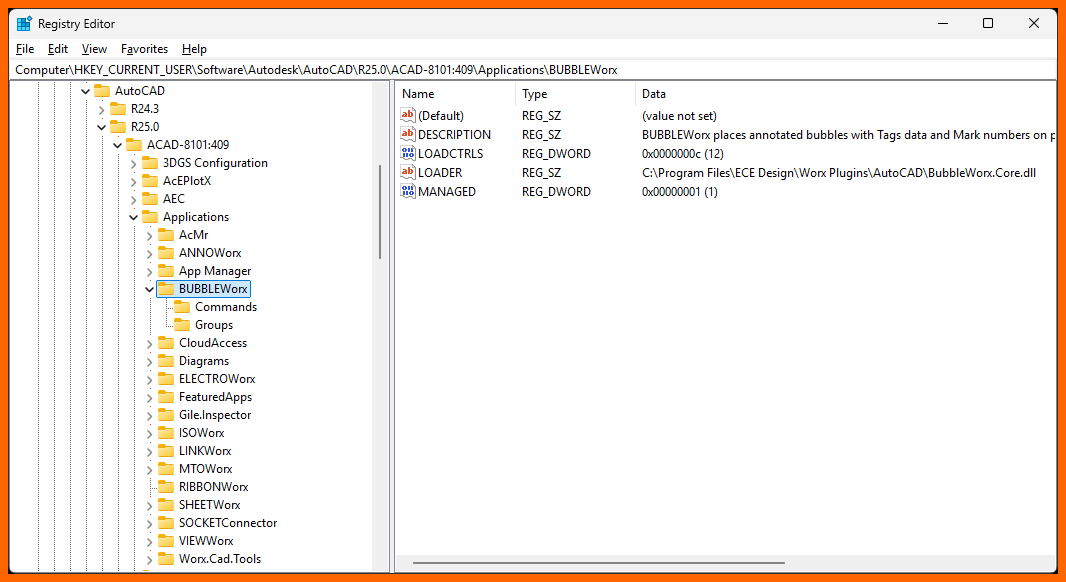Click the MANAGED DWORD value icon
The height and width of the screenshot is (582, 1066).
coord(408,192)
